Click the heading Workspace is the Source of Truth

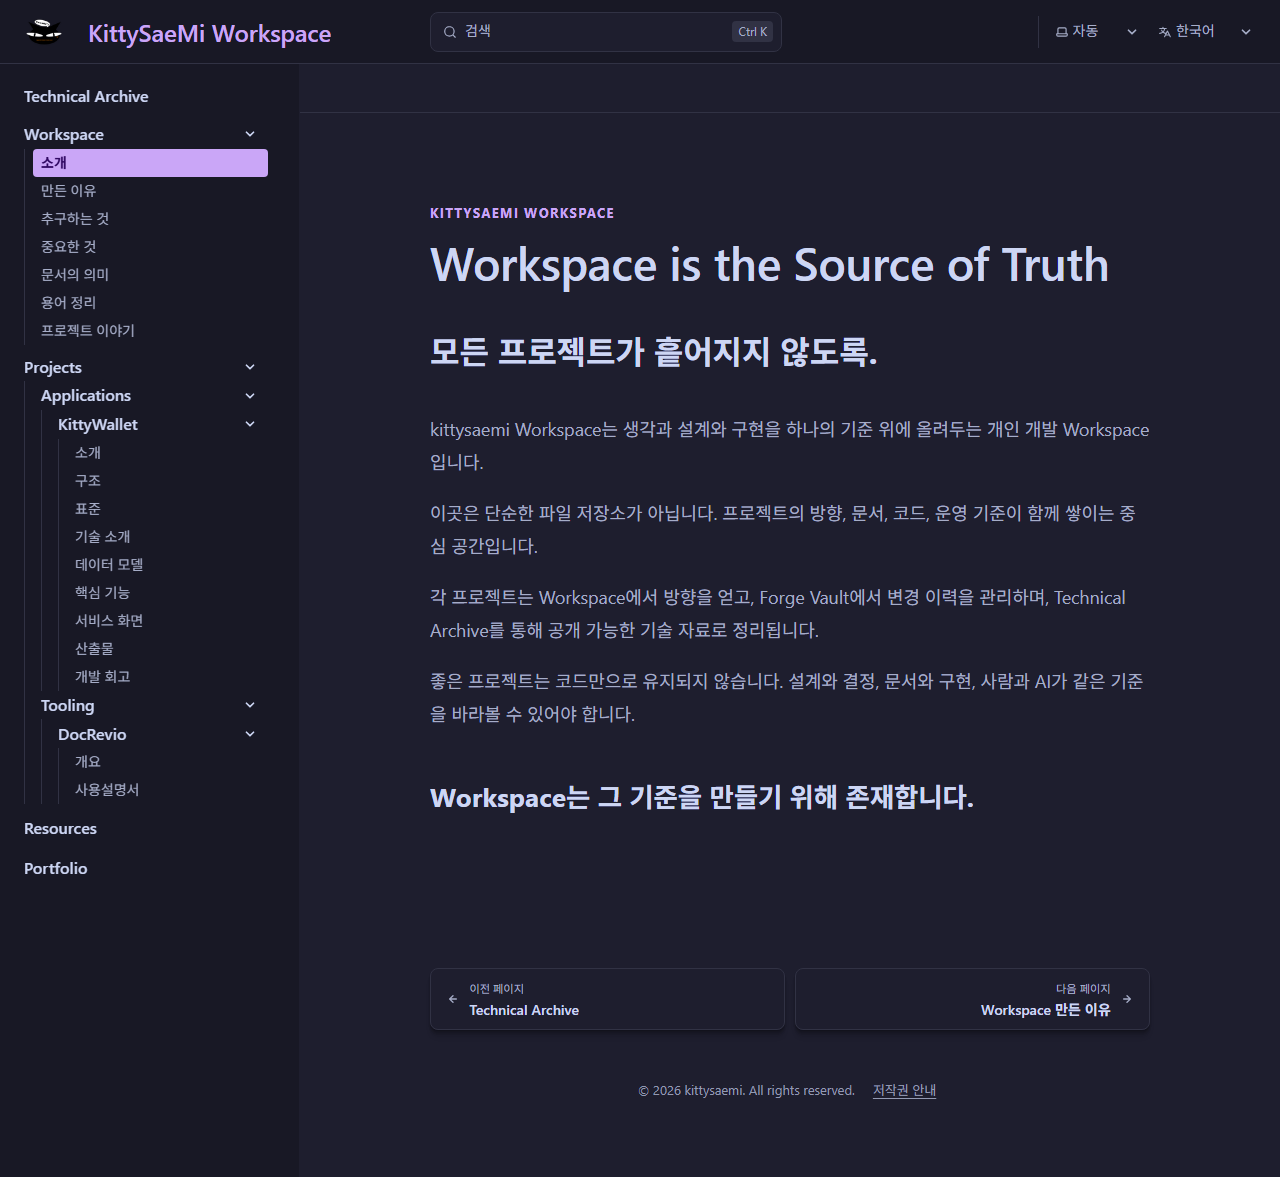[769, 266]
